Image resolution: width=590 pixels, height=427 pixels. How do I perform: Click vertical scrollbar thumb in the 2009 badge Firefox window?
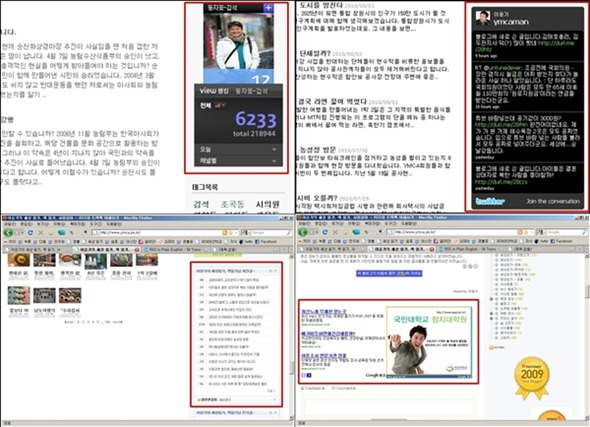(587, 291)
